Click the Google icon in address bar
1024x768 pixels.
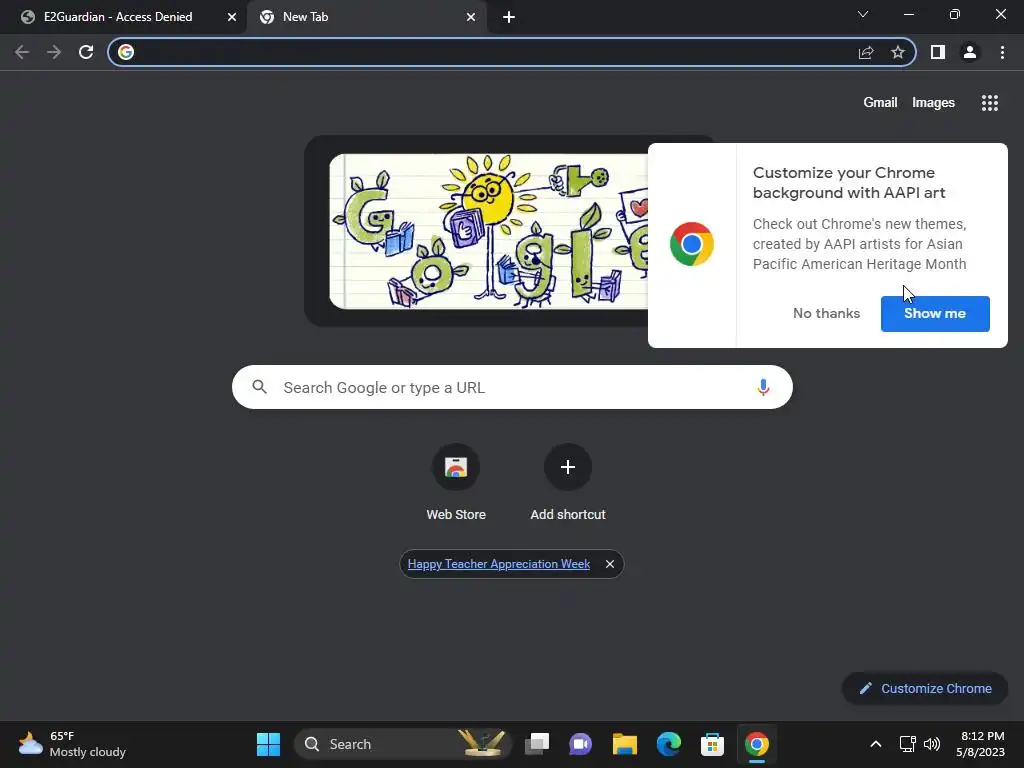(126, 52)
